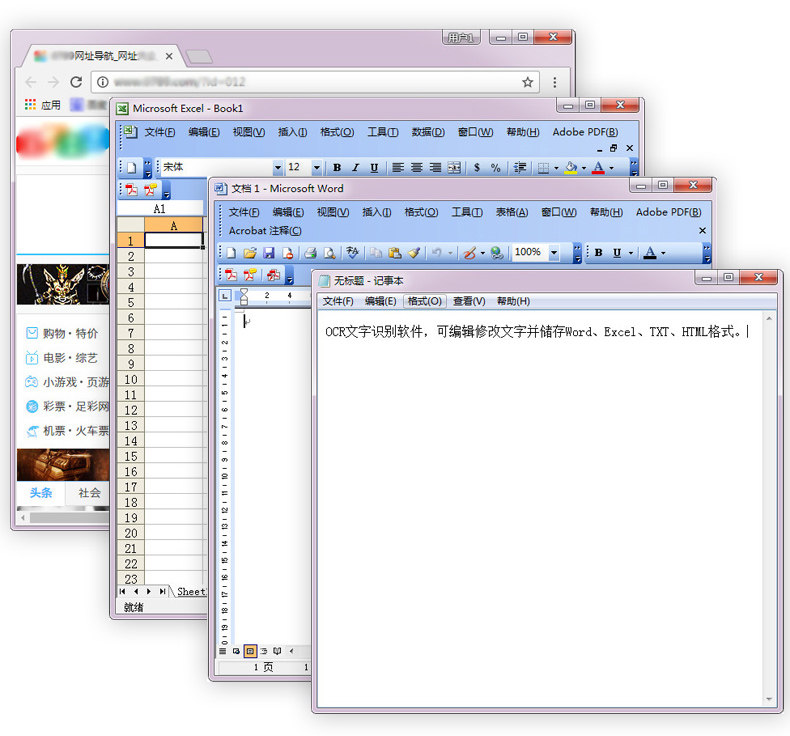This screenshot has width=790, height=736.
Task: Apply Currency style in Excel toolbar
Action: 477,168
